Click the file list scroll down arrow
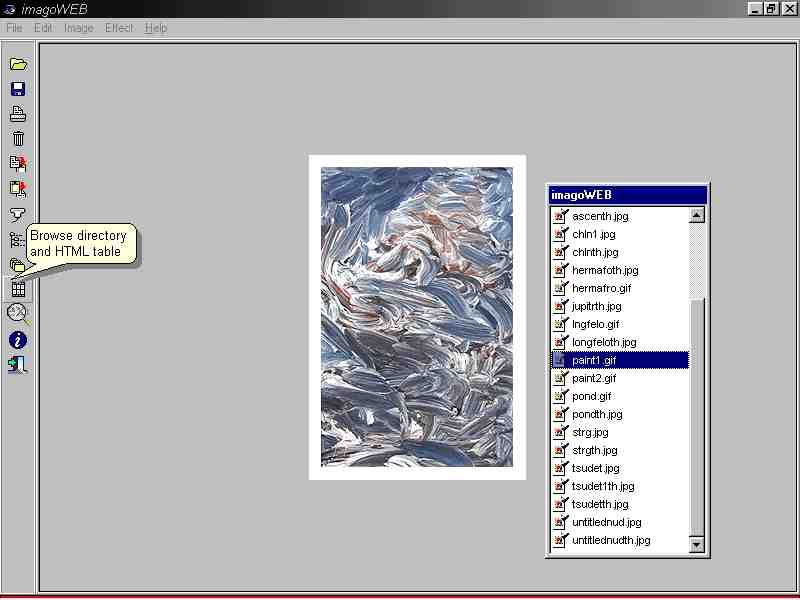Image resolution: width=800 pixels, height=600 pixels. 697,545
